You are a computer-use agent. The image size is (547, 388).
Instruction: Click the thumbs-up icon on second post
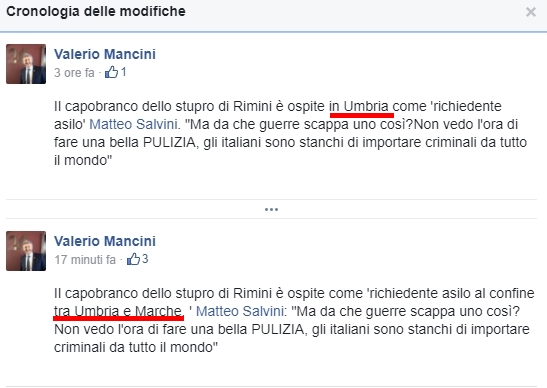(133, 259)
